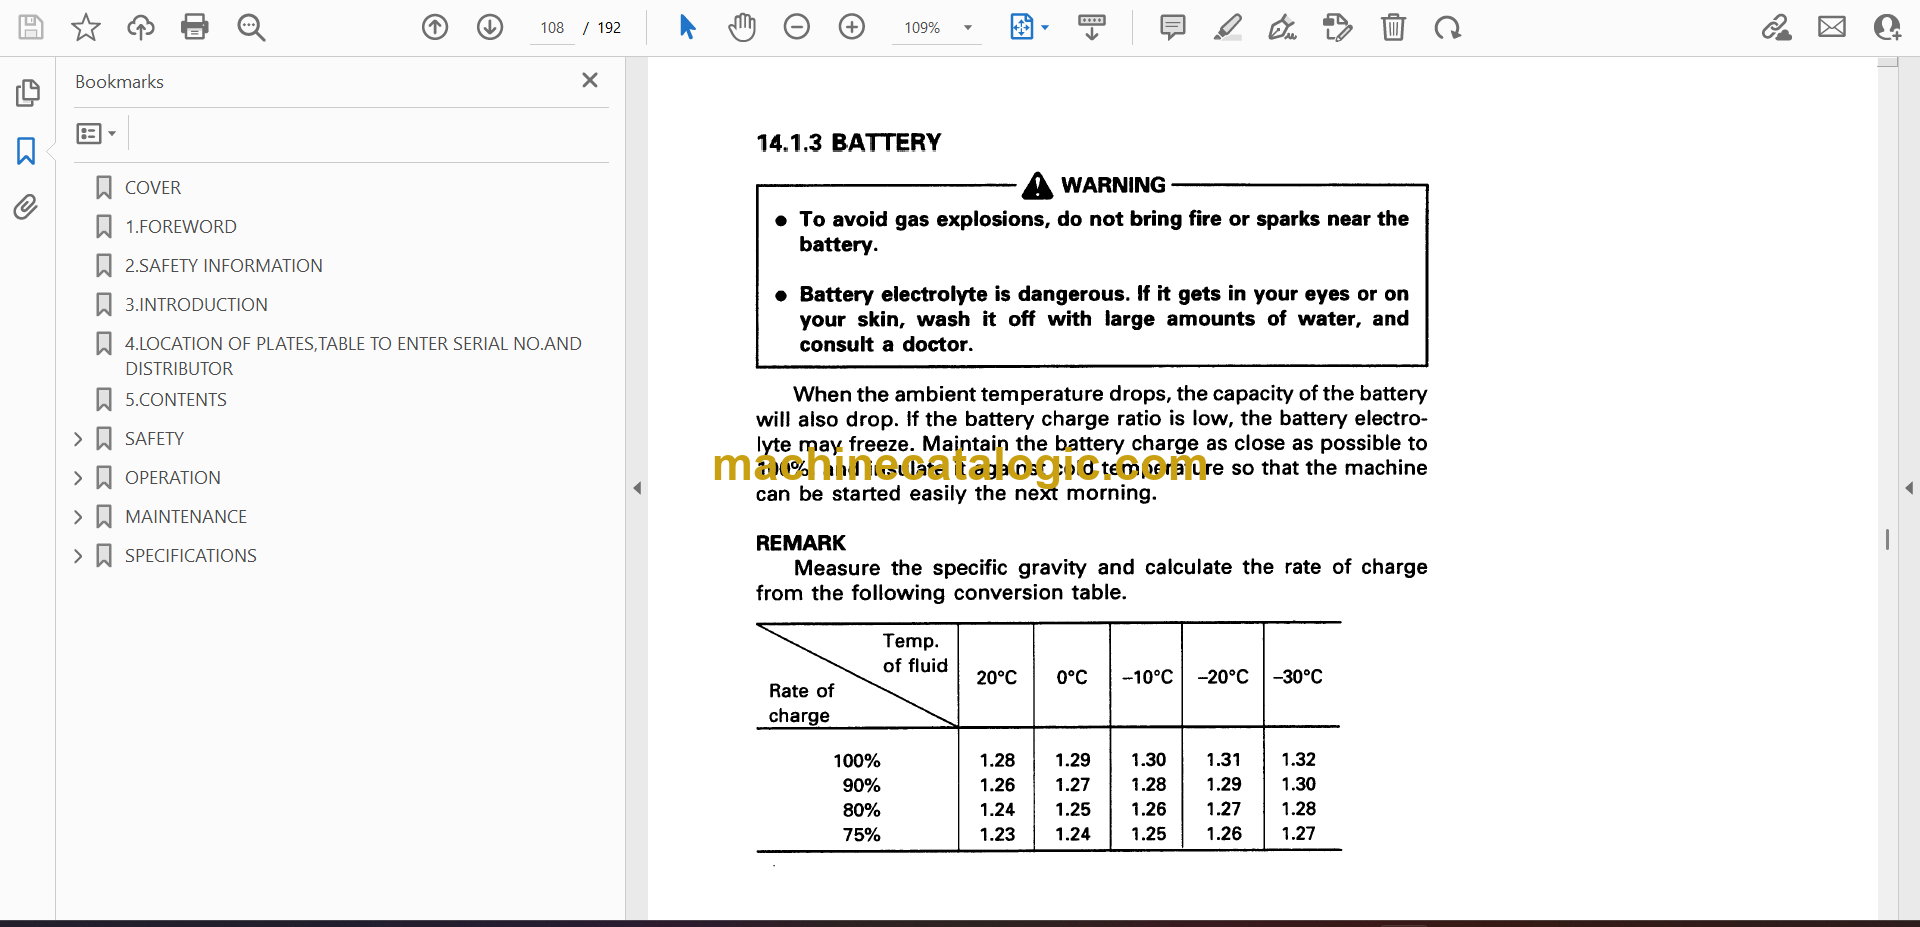The width and height of the screenshot is (1920, 927).
Task: Select 2.SAFETY INFORMATION bookmark
Action: tap(223, 266)
